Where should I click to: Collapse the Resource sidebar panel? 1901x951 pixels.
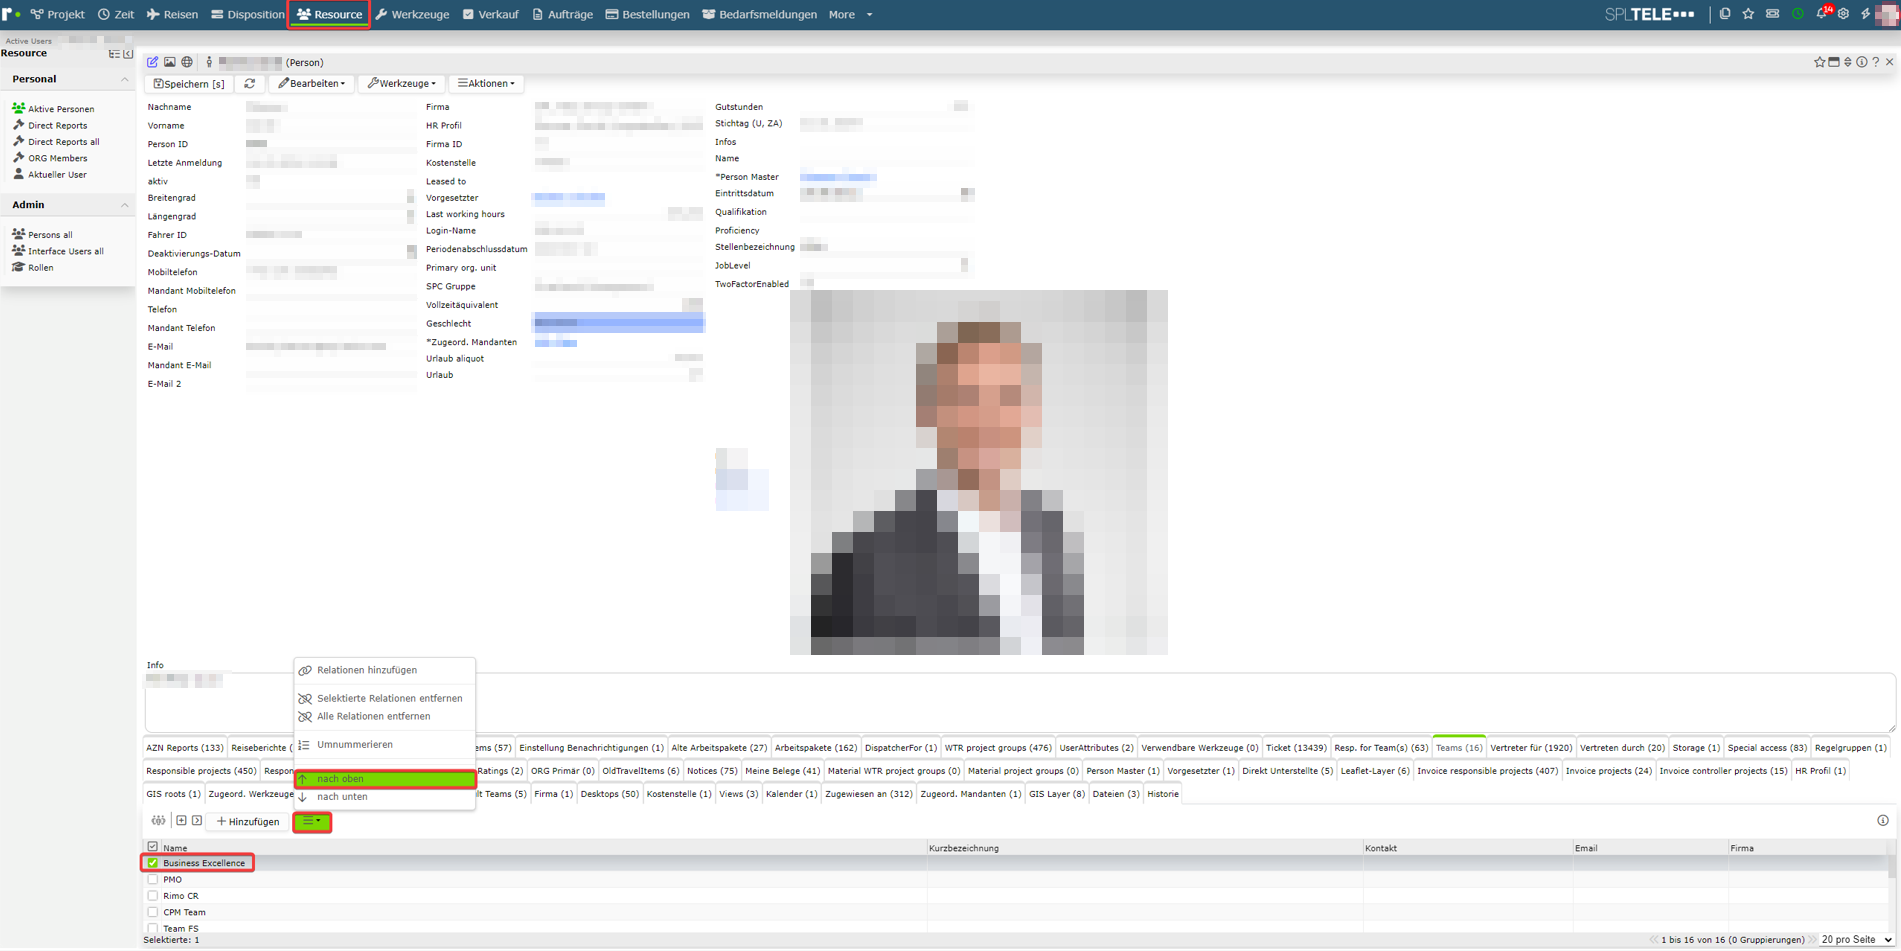tap(128, 53)
